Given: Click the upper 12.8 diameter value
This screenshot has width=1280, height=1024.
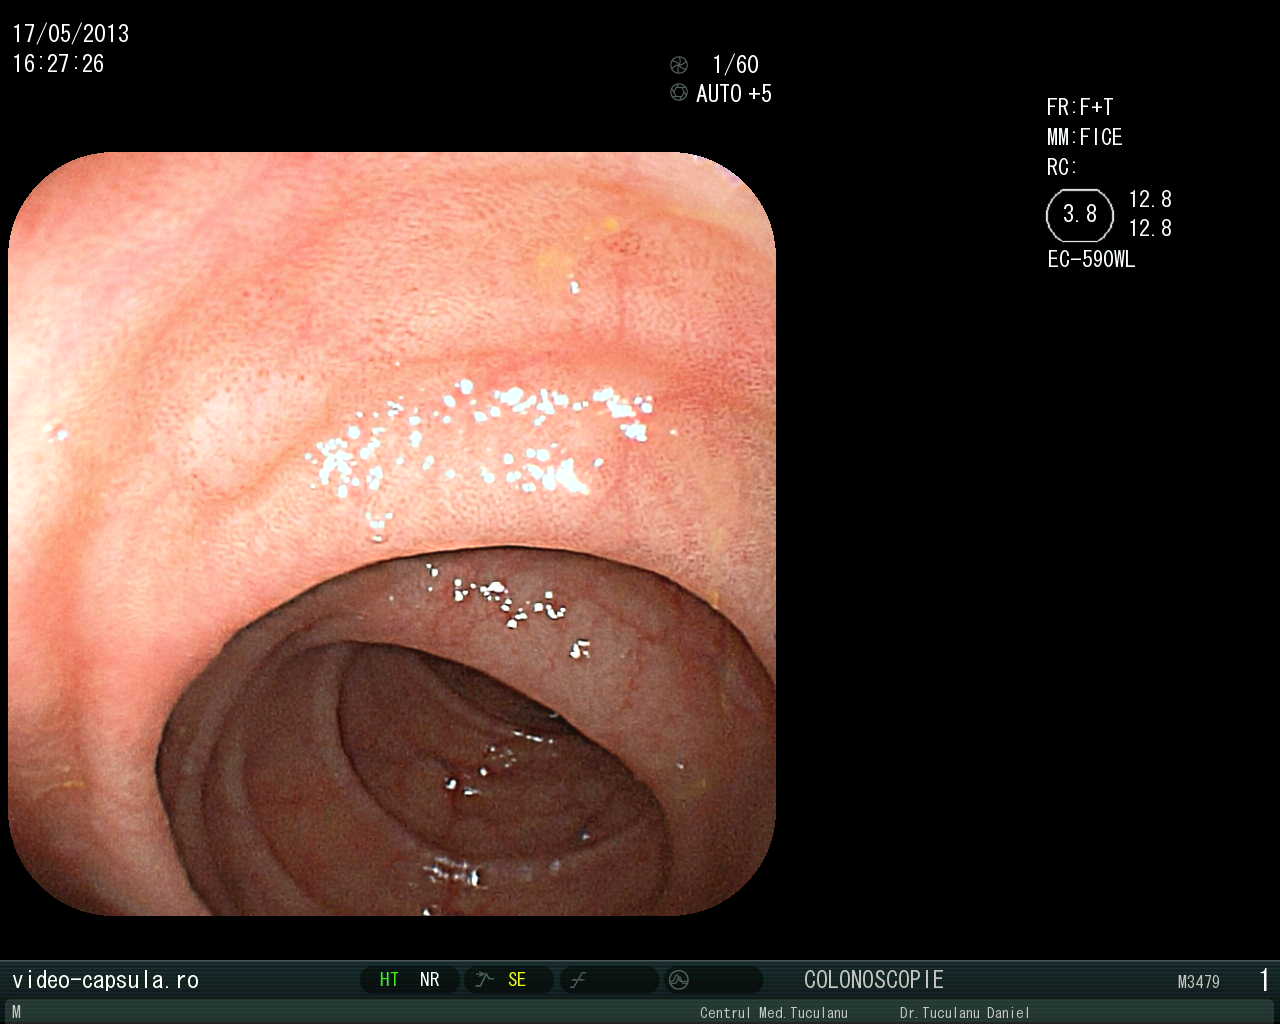Looking at the screenshot, I should pyautogui.click(x=1150, y=199).
